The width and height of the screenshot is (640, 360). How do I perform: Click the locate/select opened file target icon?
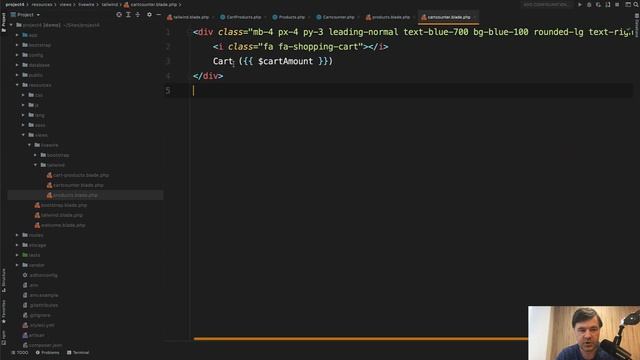tap(119, 15)
